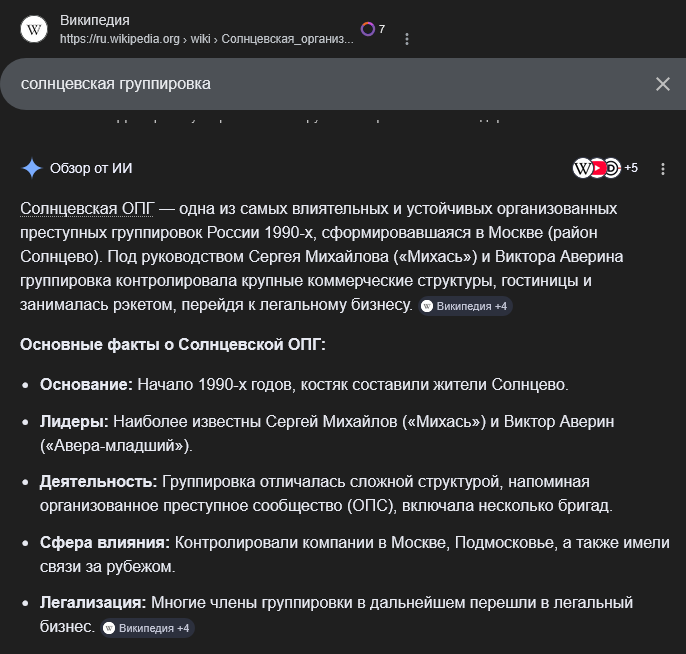Clear the search query with the X

662,84
